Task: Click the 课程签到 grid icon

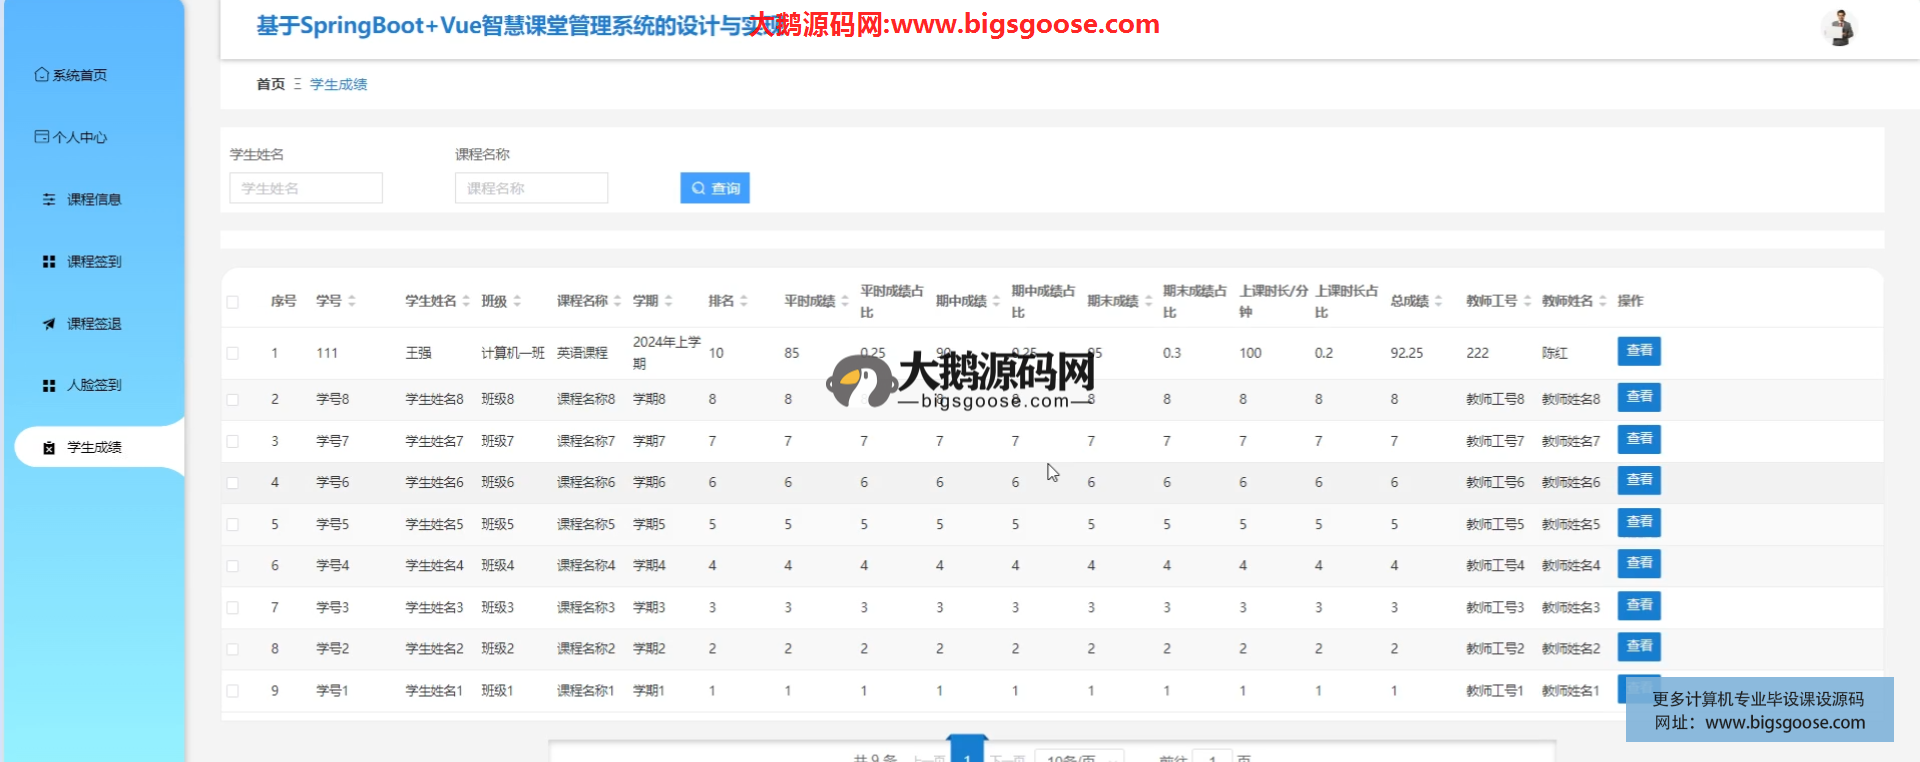Action: 49,262
